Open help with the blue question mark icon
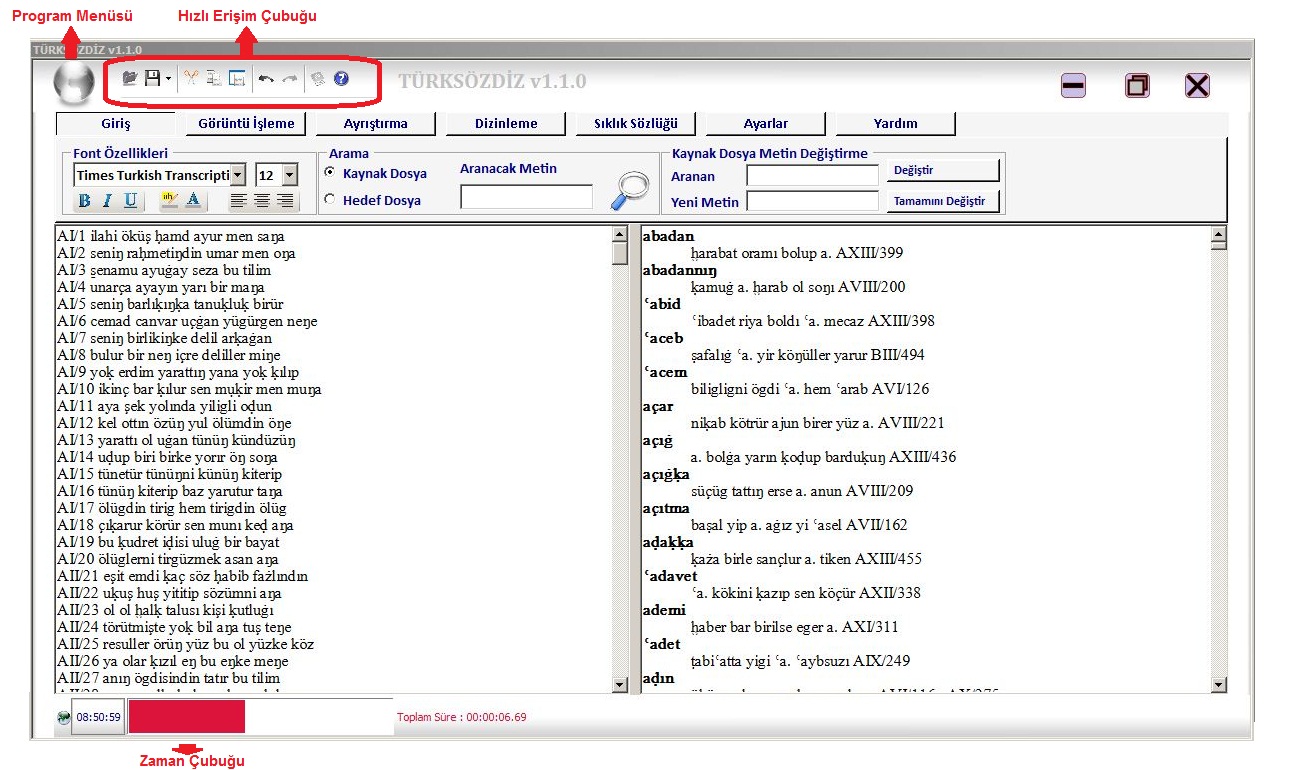Viewport: 1304px width, 770px height. click(x=341, y=78)
